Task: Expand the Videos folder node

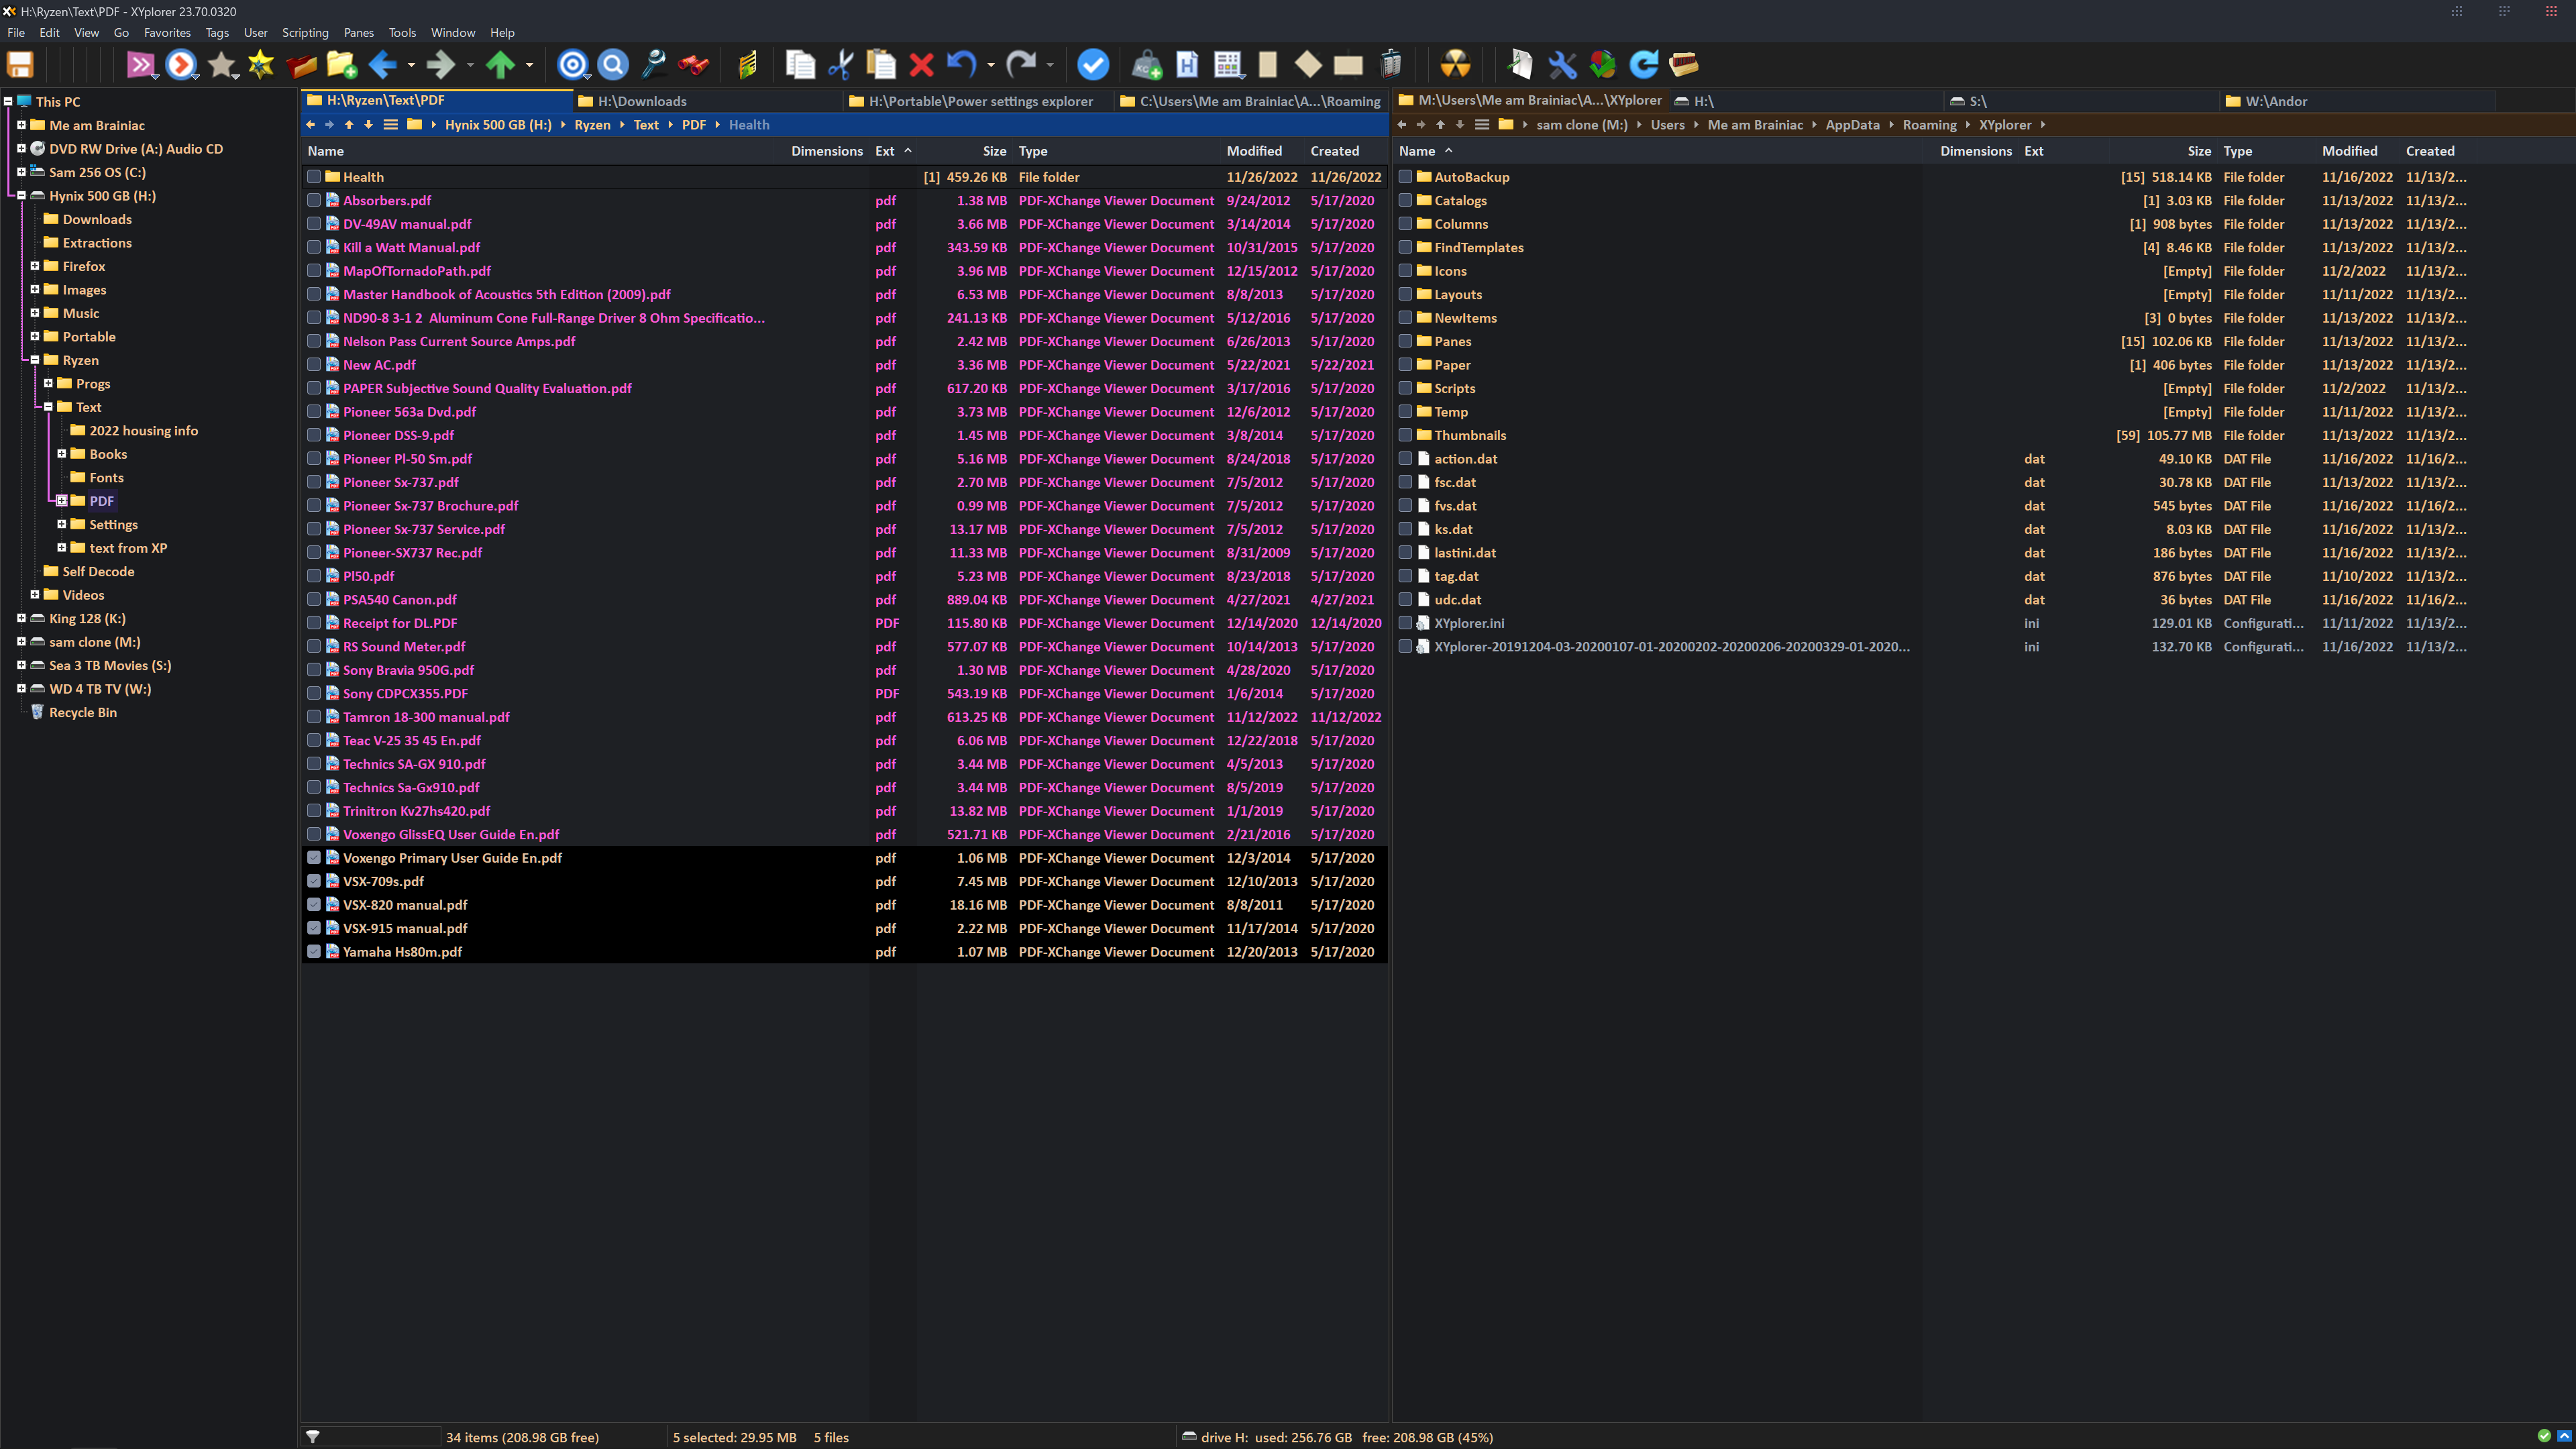Action: 35,595
